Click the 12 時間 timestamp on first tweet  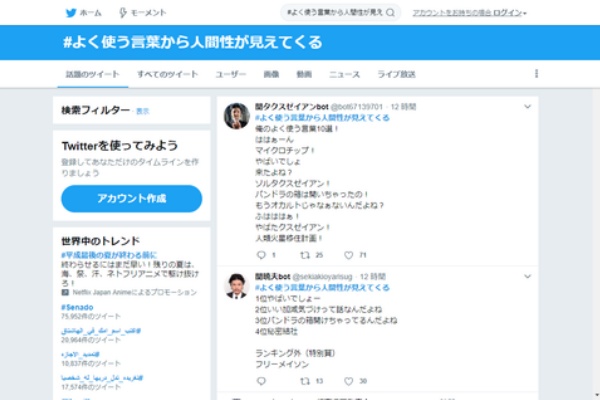click(403, 107)
